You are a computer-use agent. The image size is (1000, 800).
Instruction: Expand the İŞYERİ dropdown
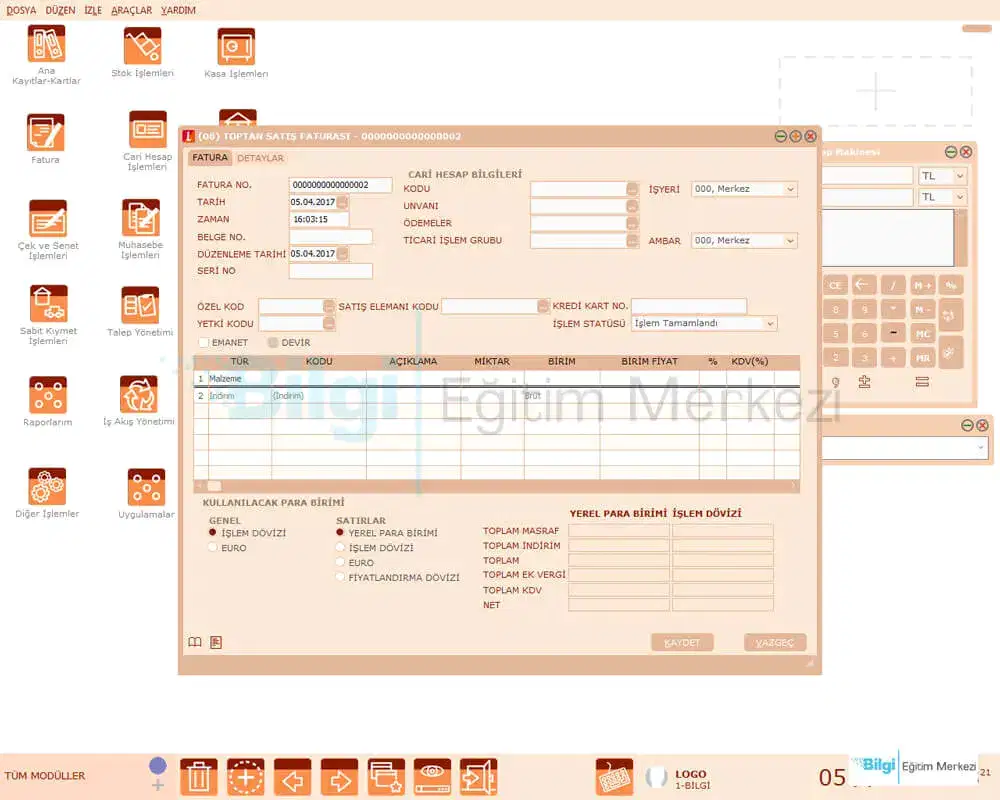coord(790,189)
